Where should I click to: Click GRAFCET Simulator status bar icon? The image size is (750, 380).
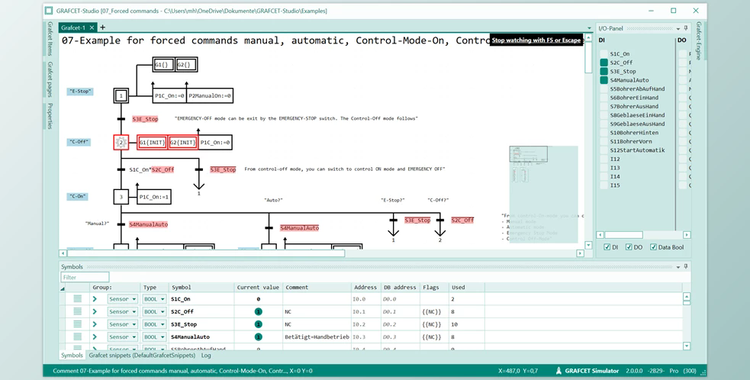559,371
